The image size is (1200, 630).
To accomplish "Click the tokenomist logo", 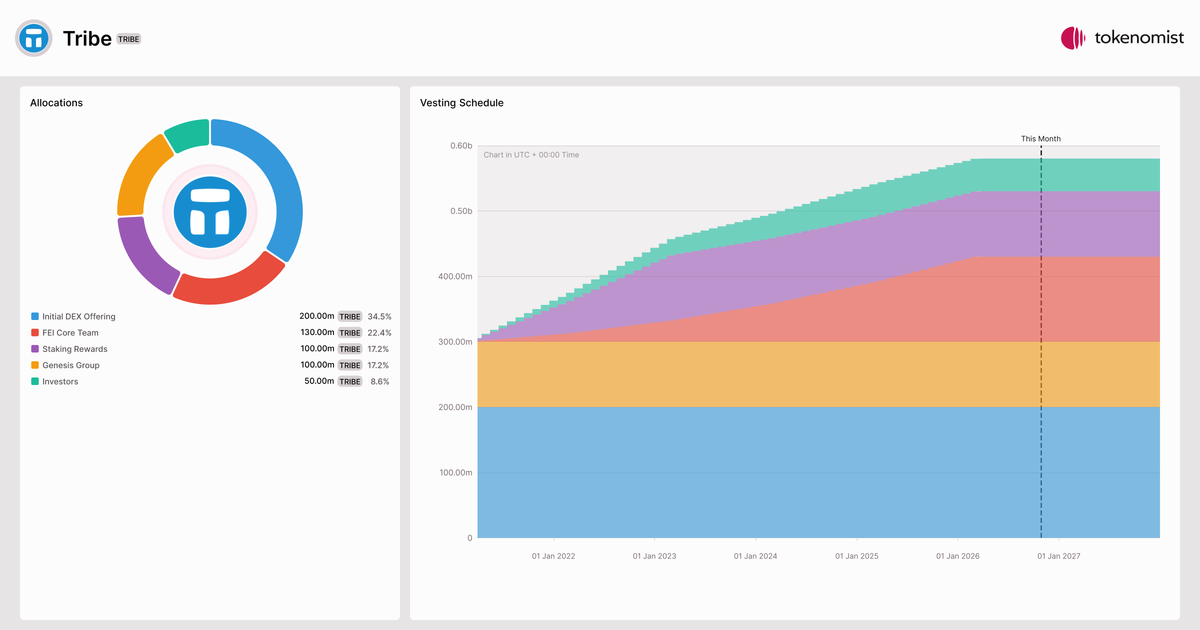I will (x=1122, y=38).
